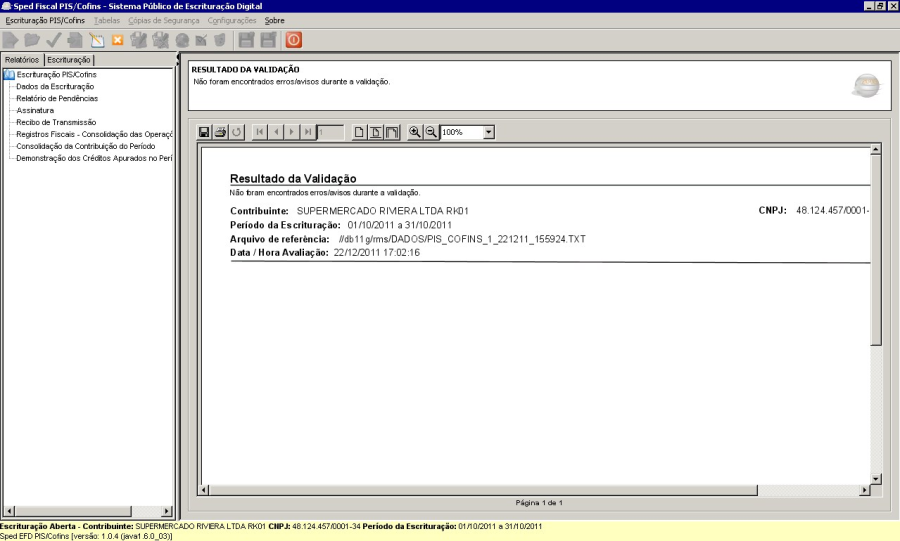This screenshot has height=541, width=900.
Task: Zoom out with the magnifier minus icon
Action: point(431,133)
